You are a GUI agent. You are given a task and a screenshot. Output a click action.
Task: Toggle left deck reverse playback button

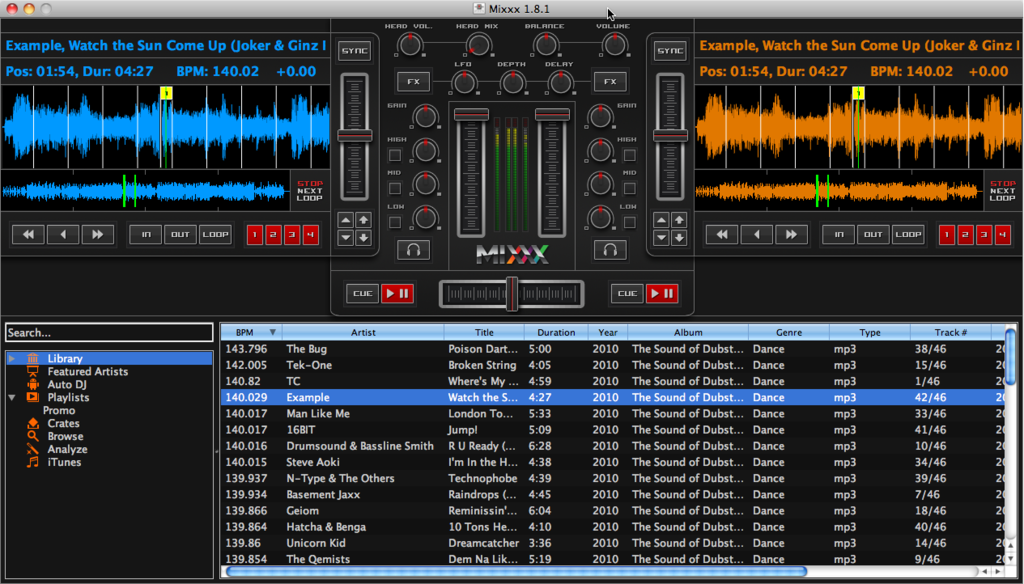pyautogui.click(x=63, y=235)
